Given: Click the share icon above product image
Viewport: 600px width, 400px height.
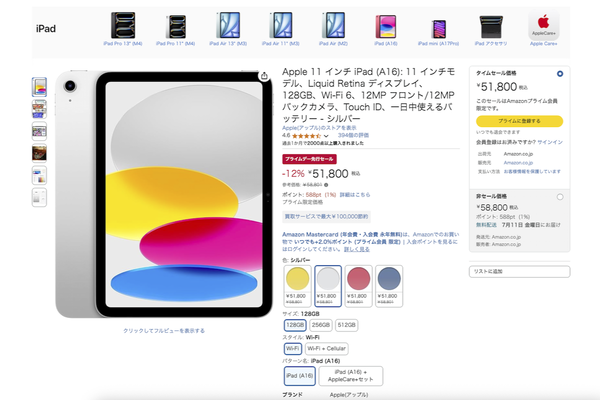Looking at the screenshot, I should (264, 76).
